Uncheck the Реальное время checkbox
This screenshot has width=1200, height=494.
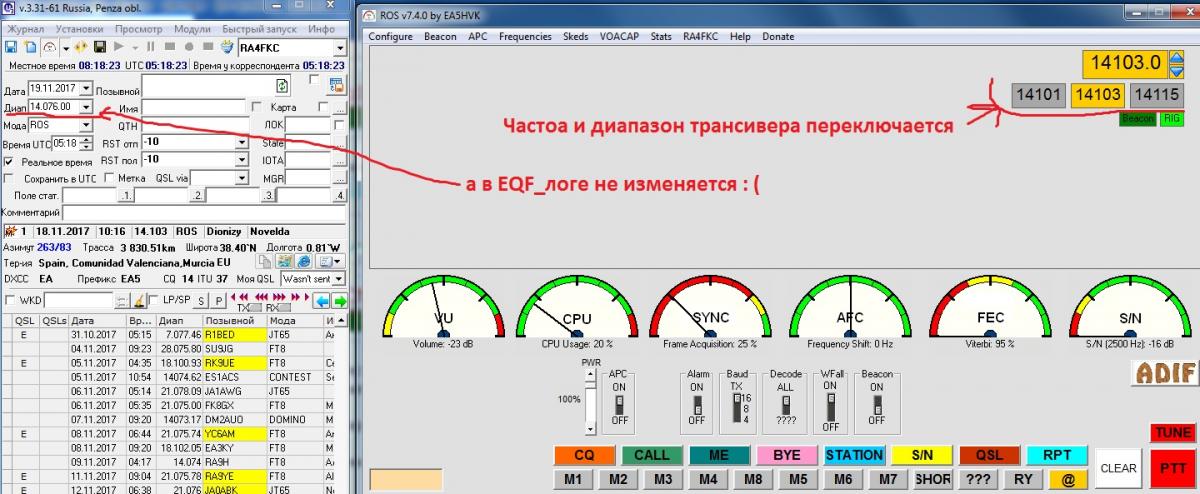(x=9, y=161)
